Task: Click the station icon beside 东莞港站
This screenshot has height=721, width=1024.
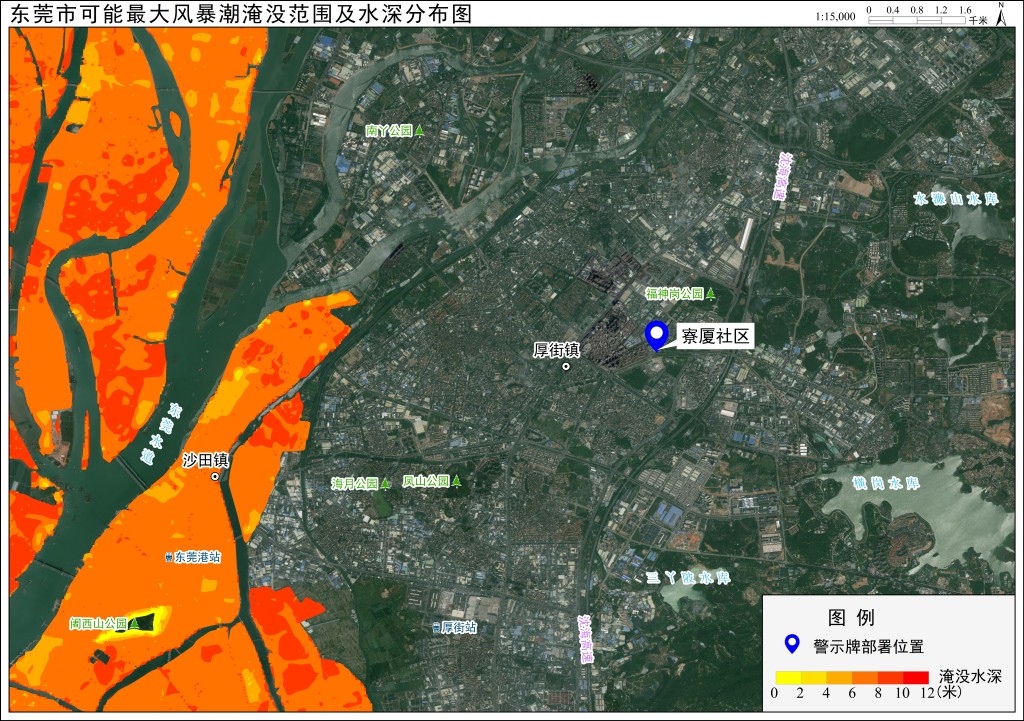Action: click(169, 557)
